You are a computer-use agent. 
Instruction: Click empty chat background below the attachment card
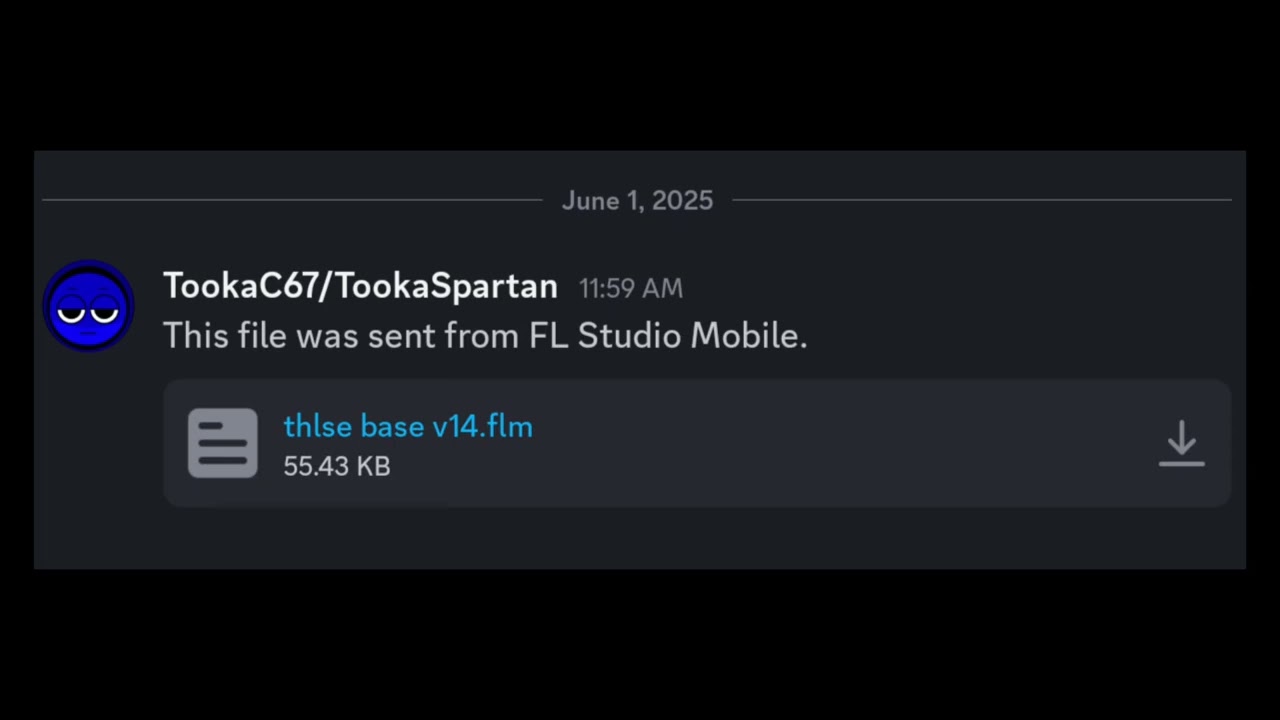(x=640, y=540)
